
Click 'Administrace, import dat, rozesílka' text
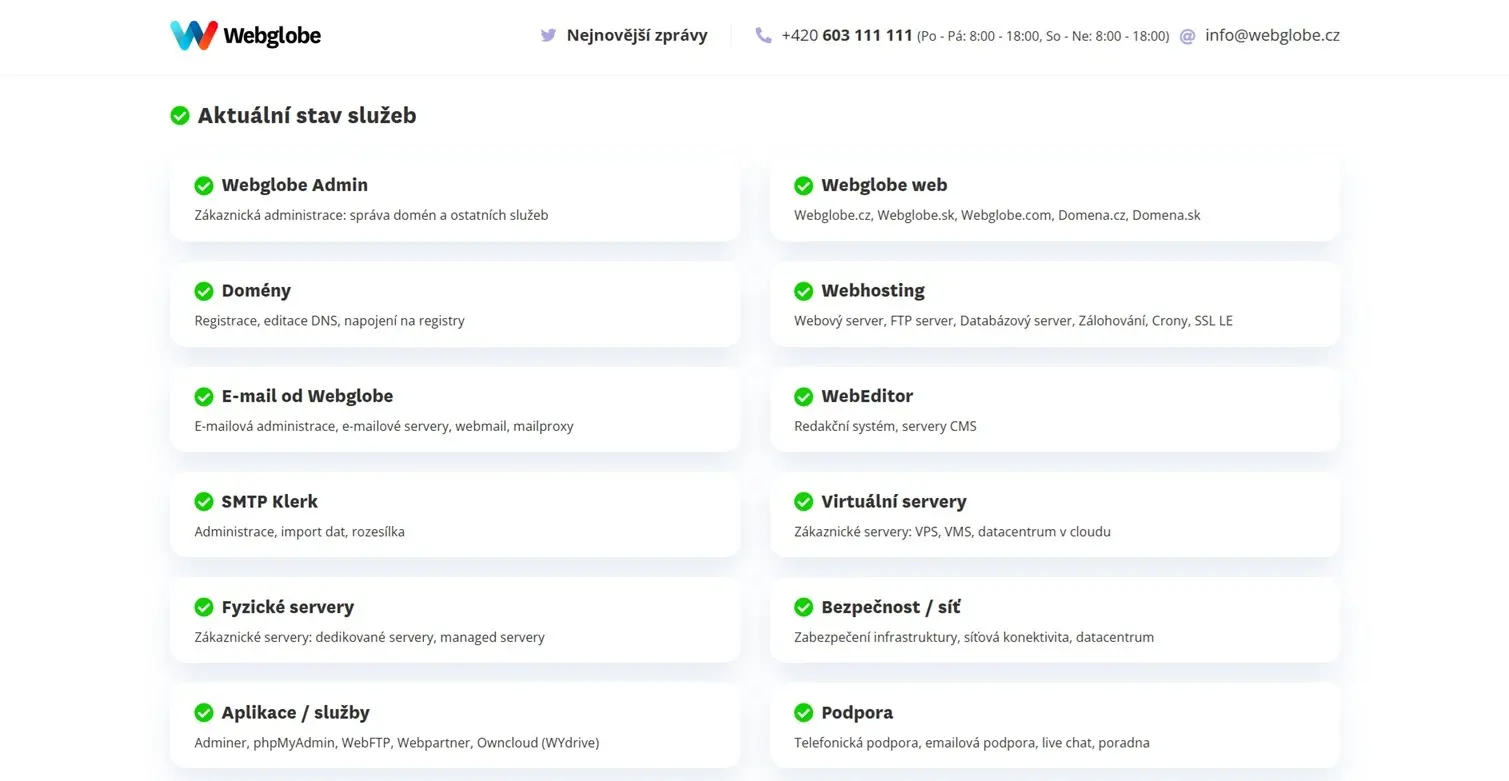(299, 532)
